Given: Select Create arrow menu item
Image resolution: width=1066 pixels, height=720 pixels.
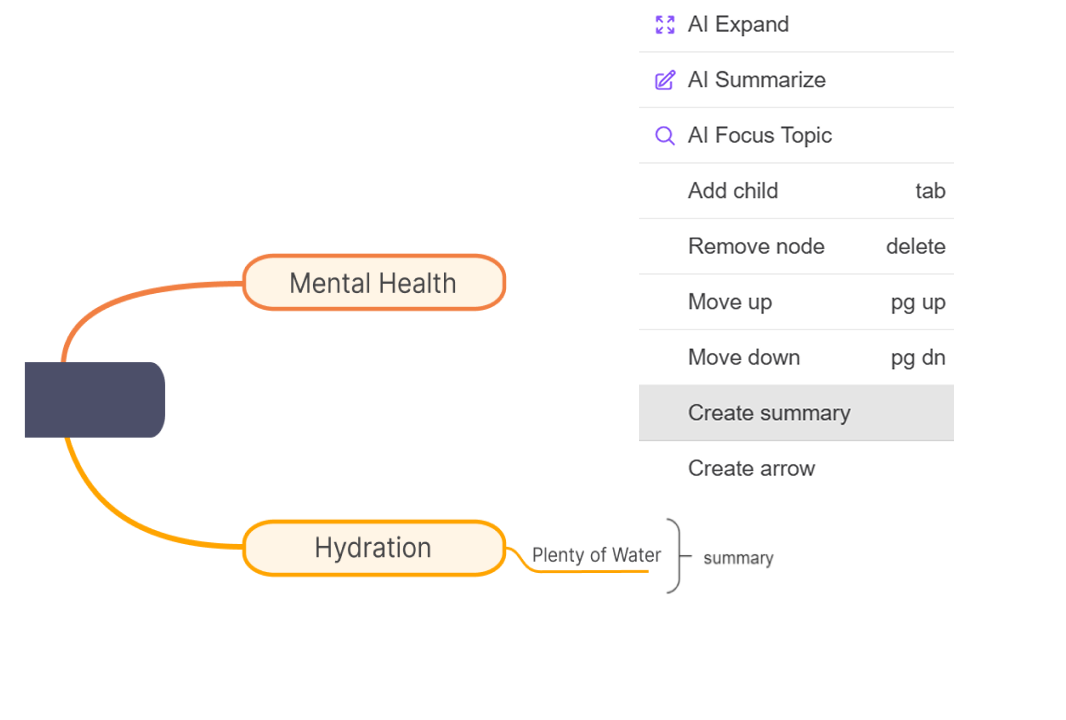Looking at the screenshot, I should tap(751, 468).
